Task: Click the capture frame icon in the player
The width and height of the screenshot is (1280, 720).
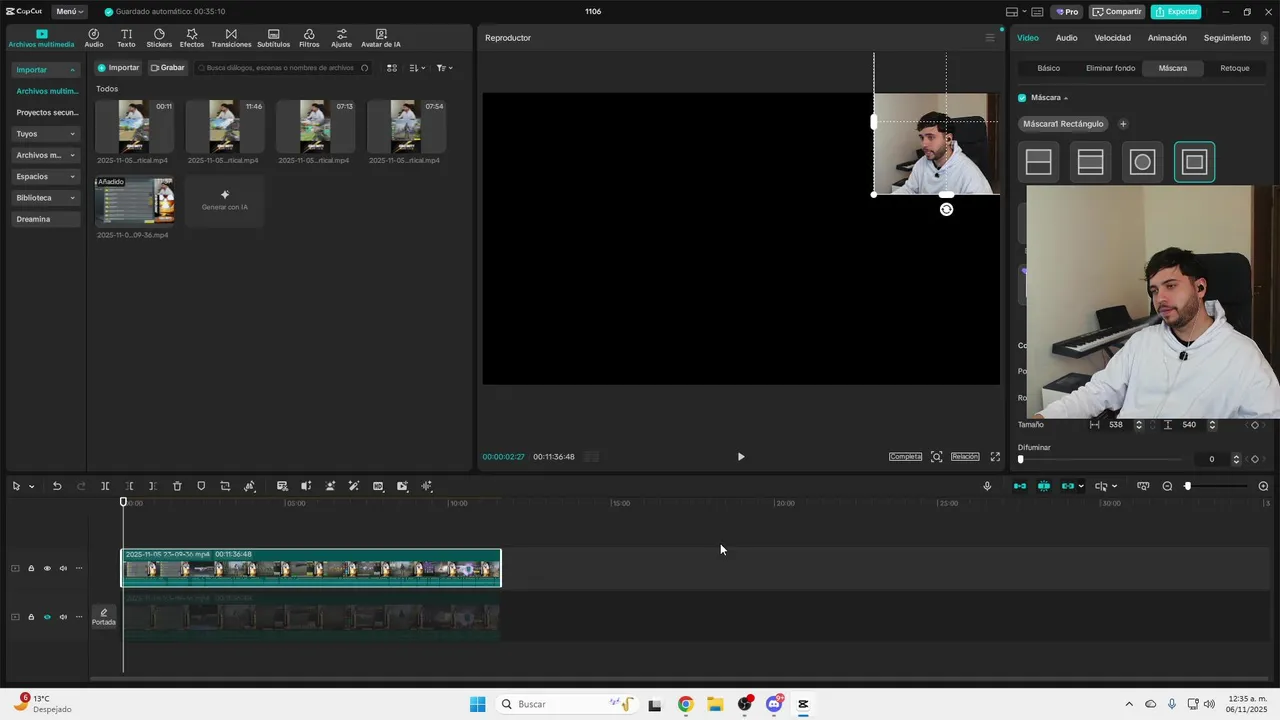Action: pyautogui.click(x=936, y=457)
